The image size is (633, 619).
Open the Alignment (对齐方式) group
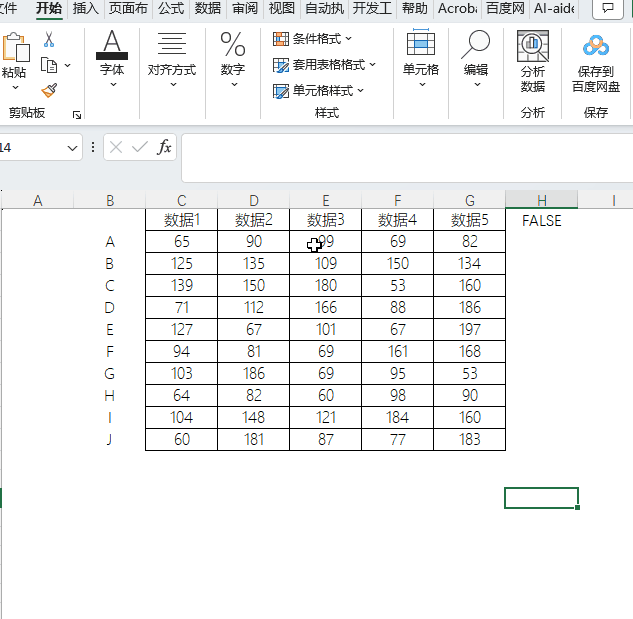[x=172, y=58]
